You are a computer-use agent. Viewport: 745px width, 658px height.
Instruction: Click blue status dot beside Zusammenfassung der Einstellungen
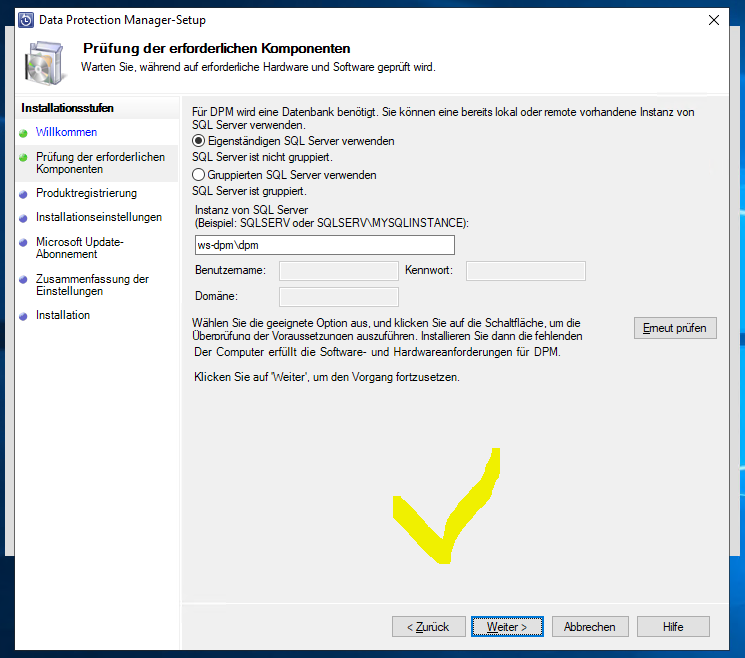(x=23, y=280)
